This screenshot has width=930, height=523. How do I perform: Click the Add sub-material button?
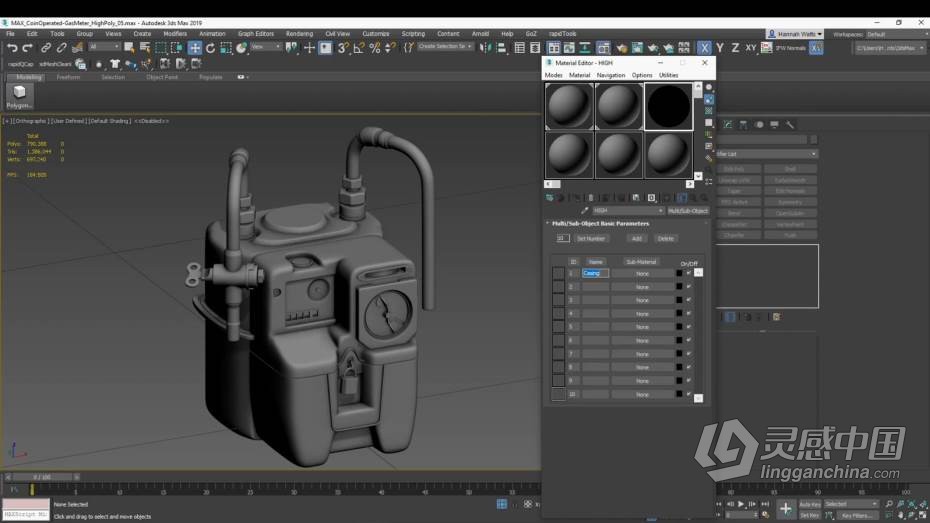pyautogui.click(x=636, y=238)
